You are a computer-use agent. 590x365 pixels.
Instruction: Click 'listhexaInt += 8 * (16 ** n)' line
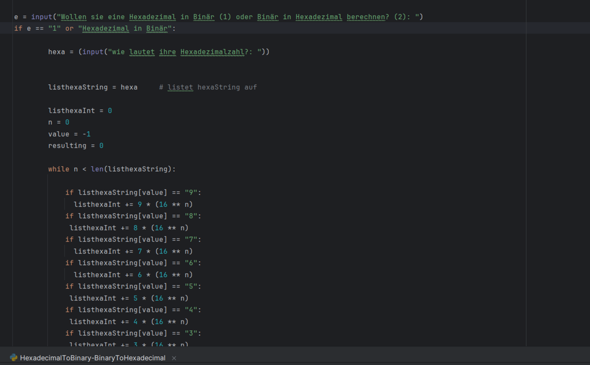(x=129, y=228)
